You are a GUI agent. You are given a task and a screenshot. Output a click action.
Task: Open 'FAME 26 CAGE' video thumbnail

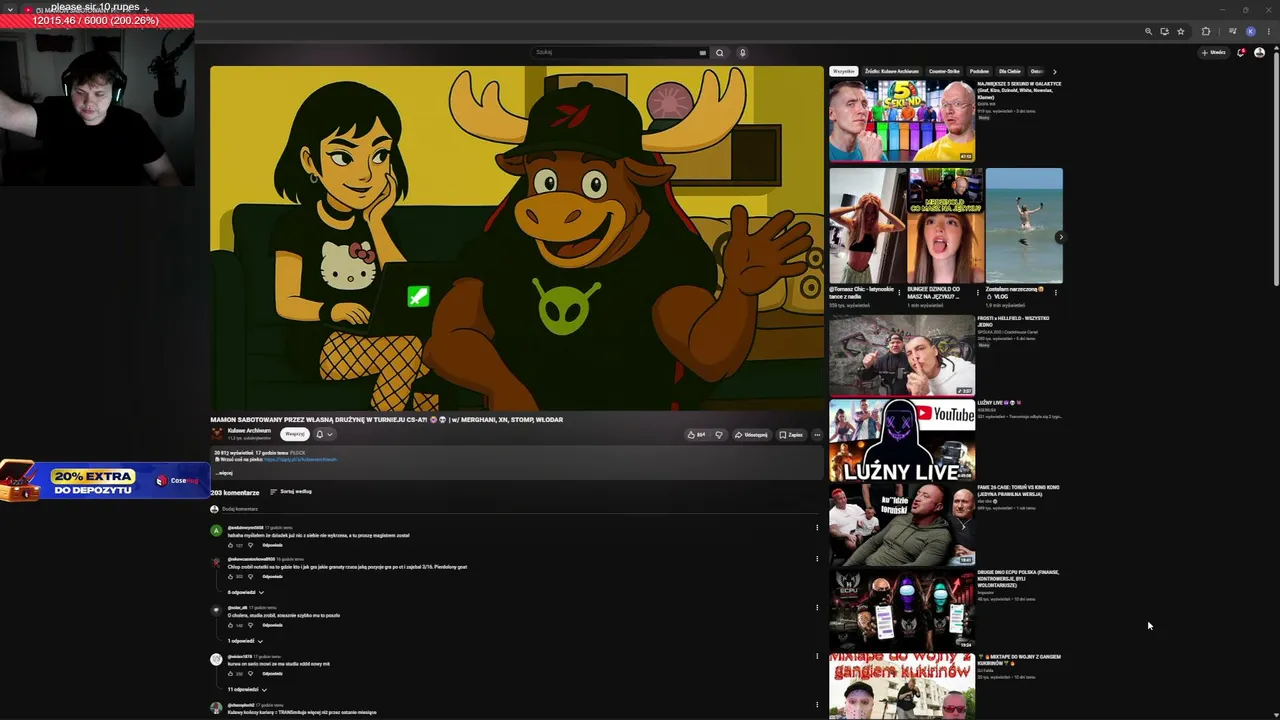click(x=902, y=525)
